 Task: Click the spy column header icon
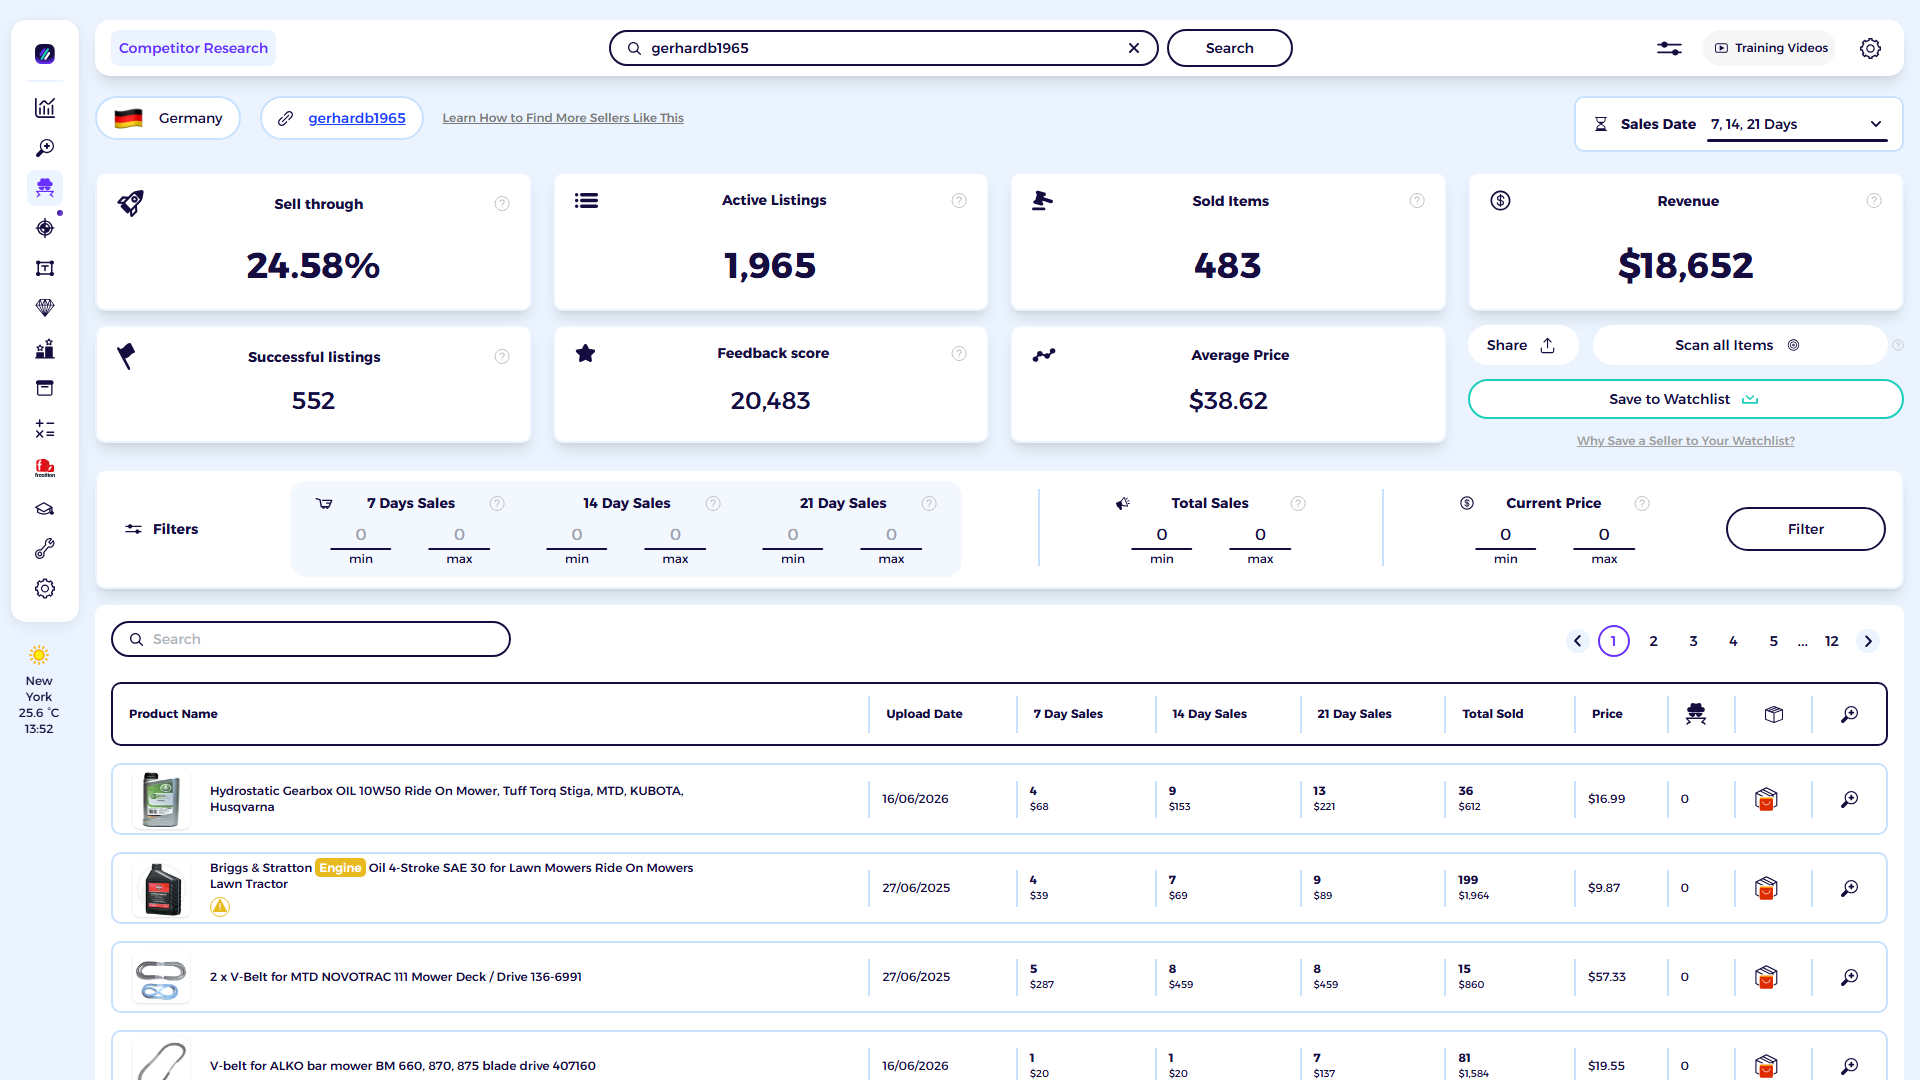click(x=1696, y=714)
